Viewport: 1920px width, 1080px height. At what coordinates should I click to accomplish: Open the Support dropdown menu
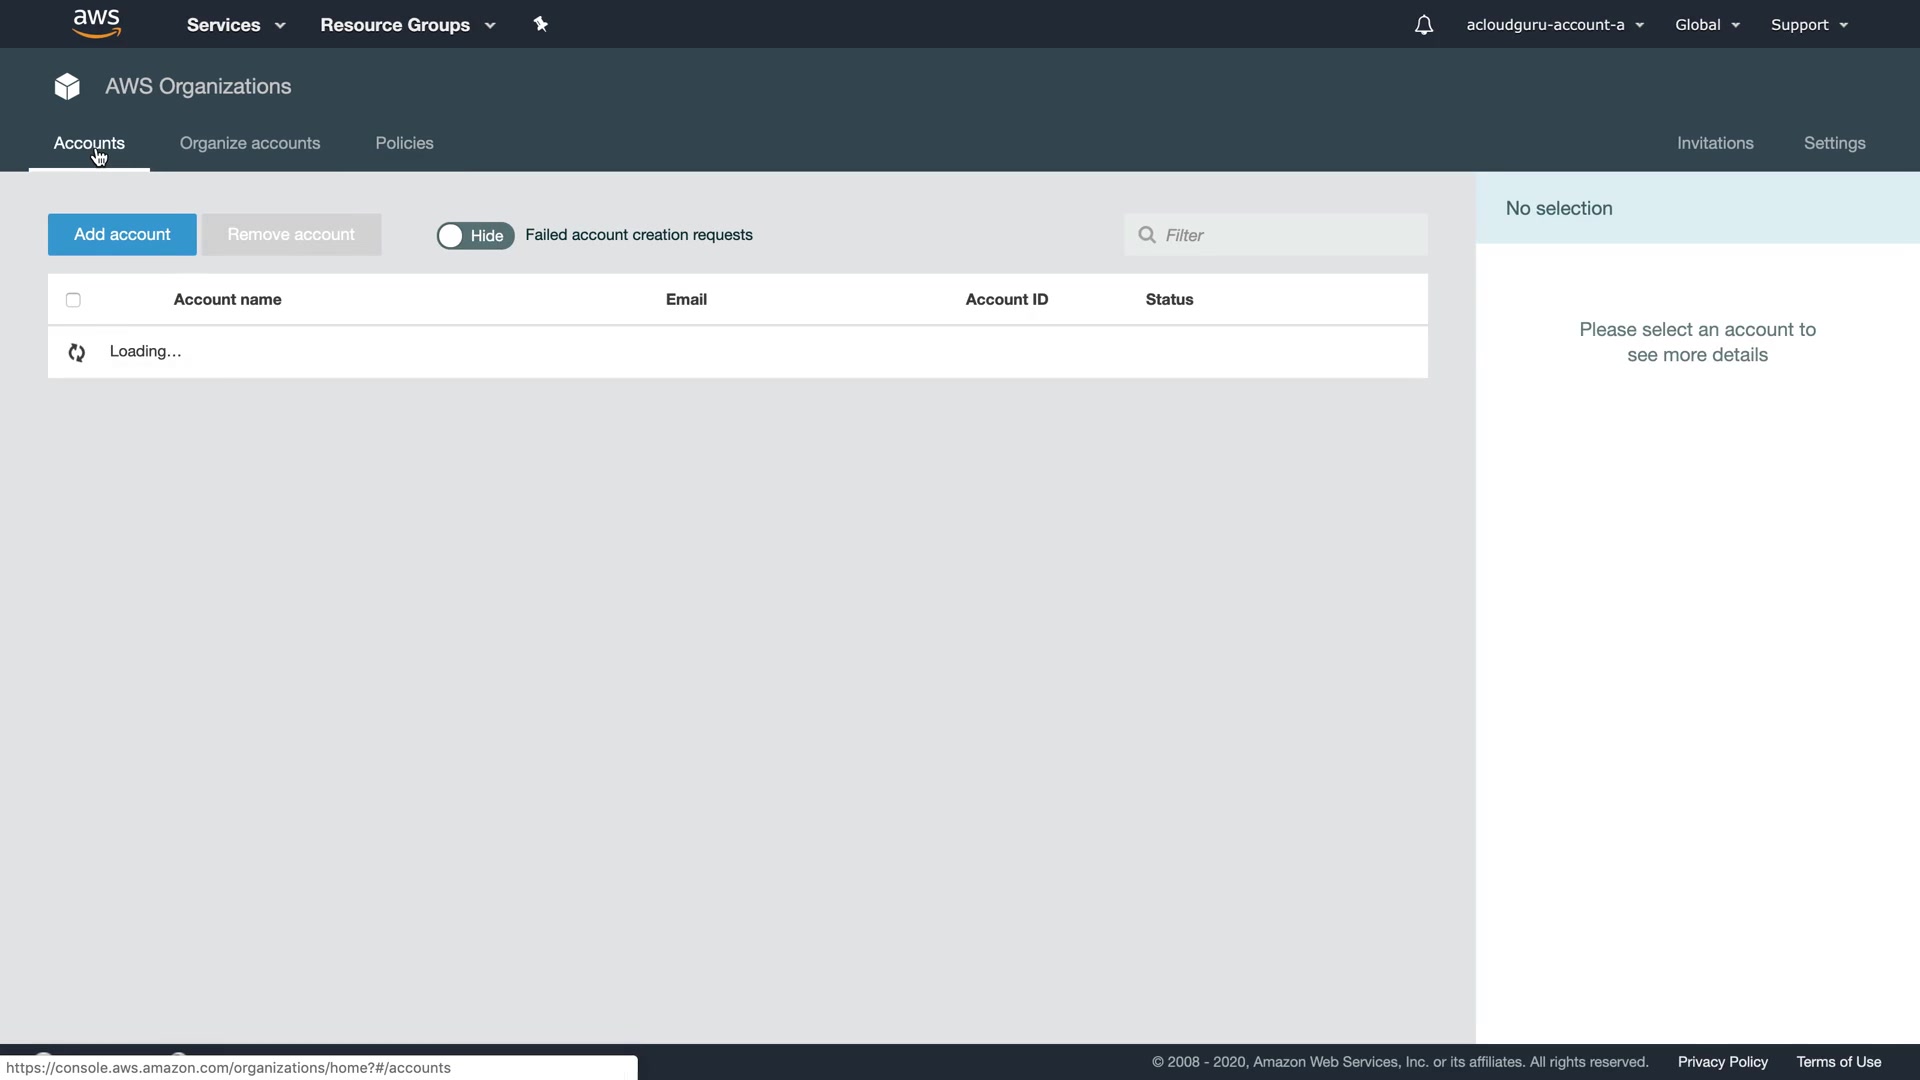pyautogui.click(x=1809, y=25)
